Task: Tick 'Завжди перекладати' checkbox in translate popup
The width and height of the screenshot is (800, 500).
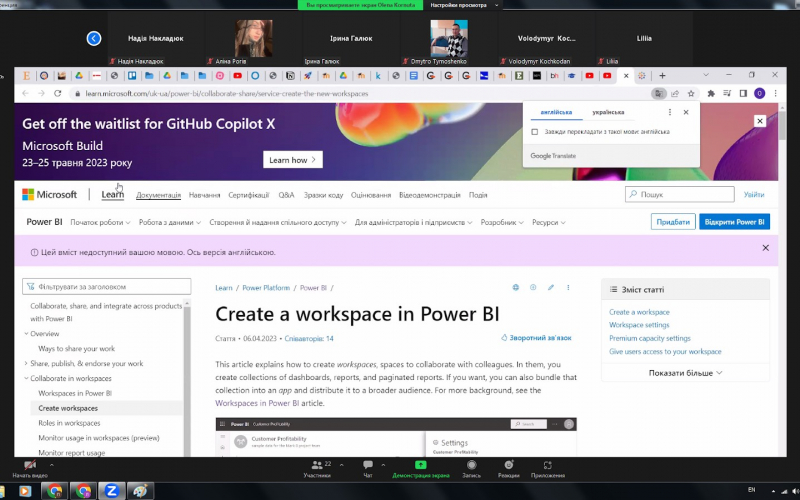Action: 535,132
